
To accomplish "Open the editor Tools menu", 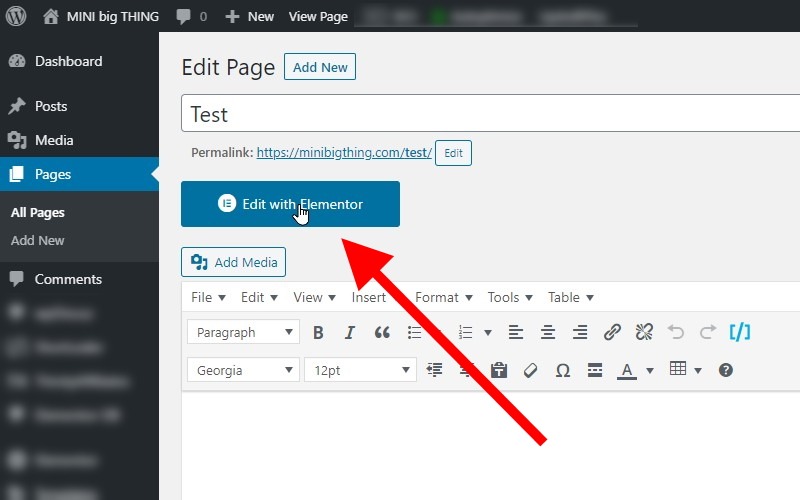I will click(x=510, y=297).
